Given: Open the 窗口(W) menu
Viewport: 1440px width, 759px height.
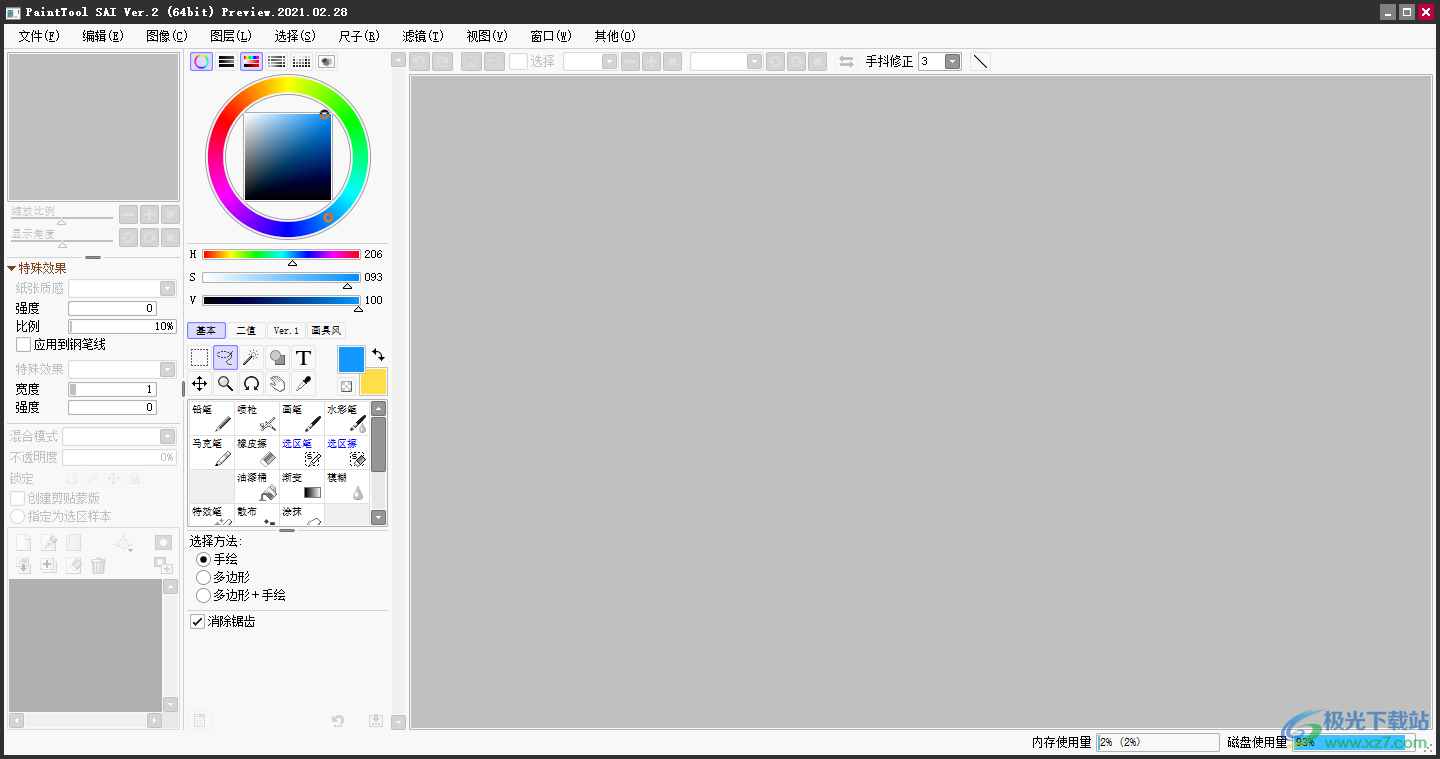Looking at the screenshot, I should [551, 36].
